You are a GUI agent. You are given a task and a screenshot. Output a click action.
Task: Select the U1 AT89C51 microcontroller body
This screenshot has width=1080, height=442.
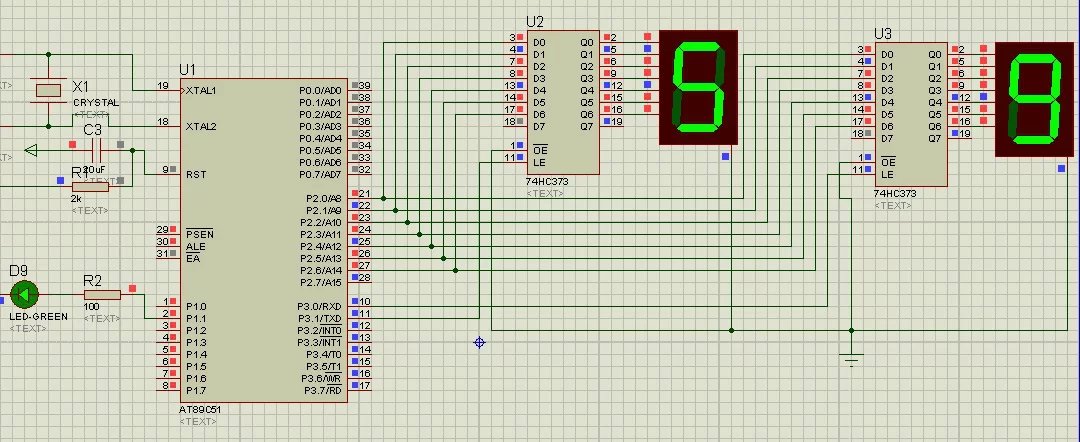point(264,240)
